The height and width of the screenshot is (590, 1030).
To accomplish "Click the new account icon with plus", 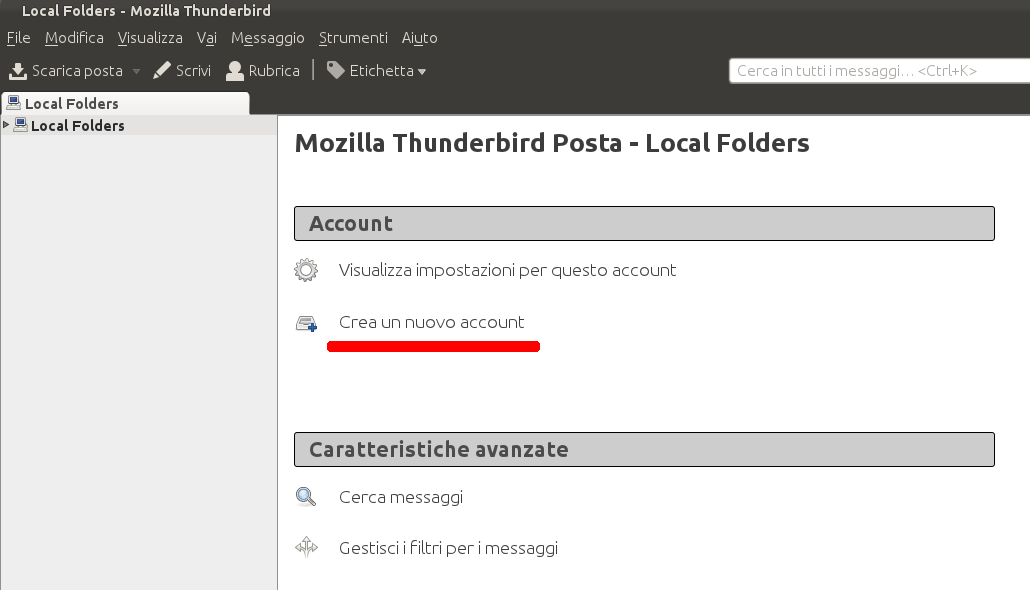I will [306, 323].
